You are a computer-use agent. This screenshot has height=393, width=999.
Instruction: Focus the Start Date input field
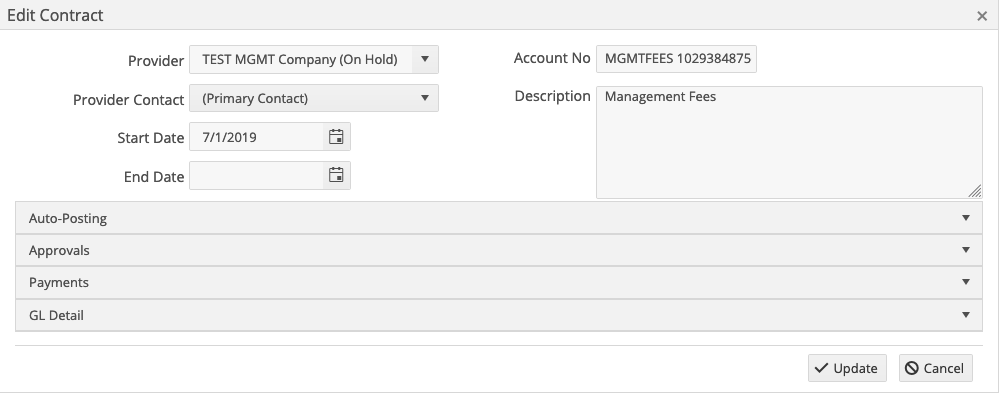[256, 137]
